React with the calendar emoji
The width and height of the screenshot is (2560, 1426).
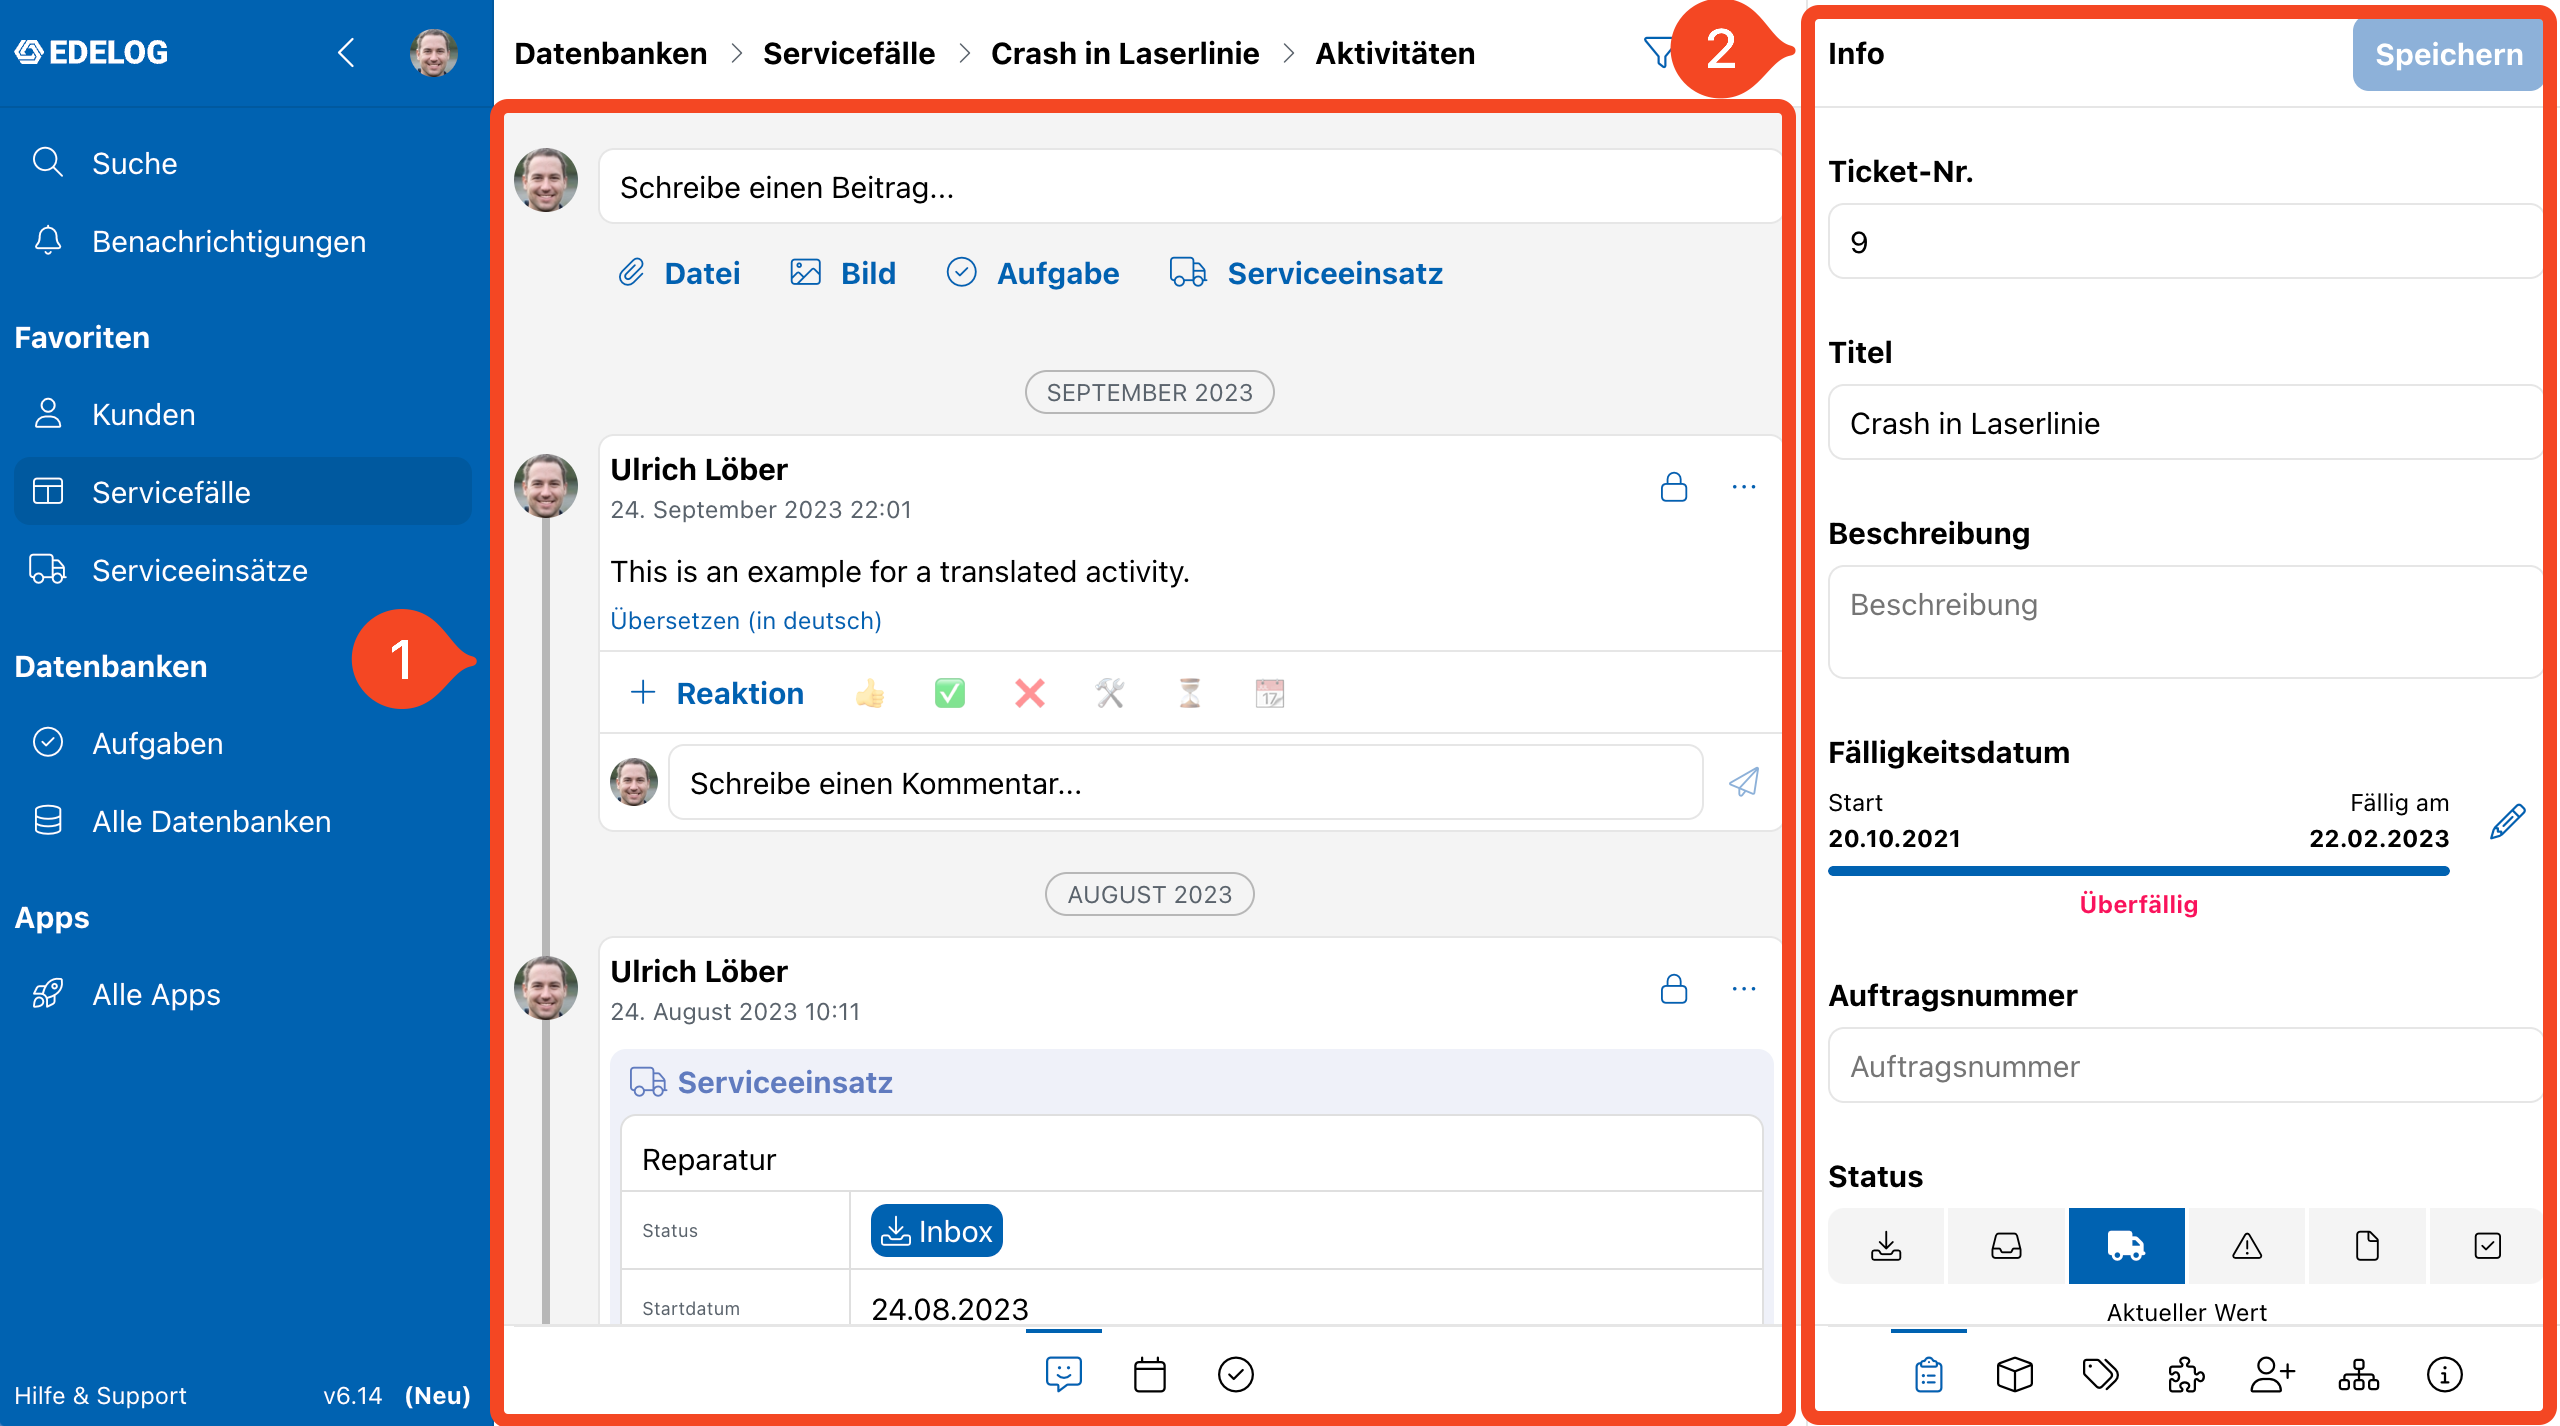tap(1270, 693)
